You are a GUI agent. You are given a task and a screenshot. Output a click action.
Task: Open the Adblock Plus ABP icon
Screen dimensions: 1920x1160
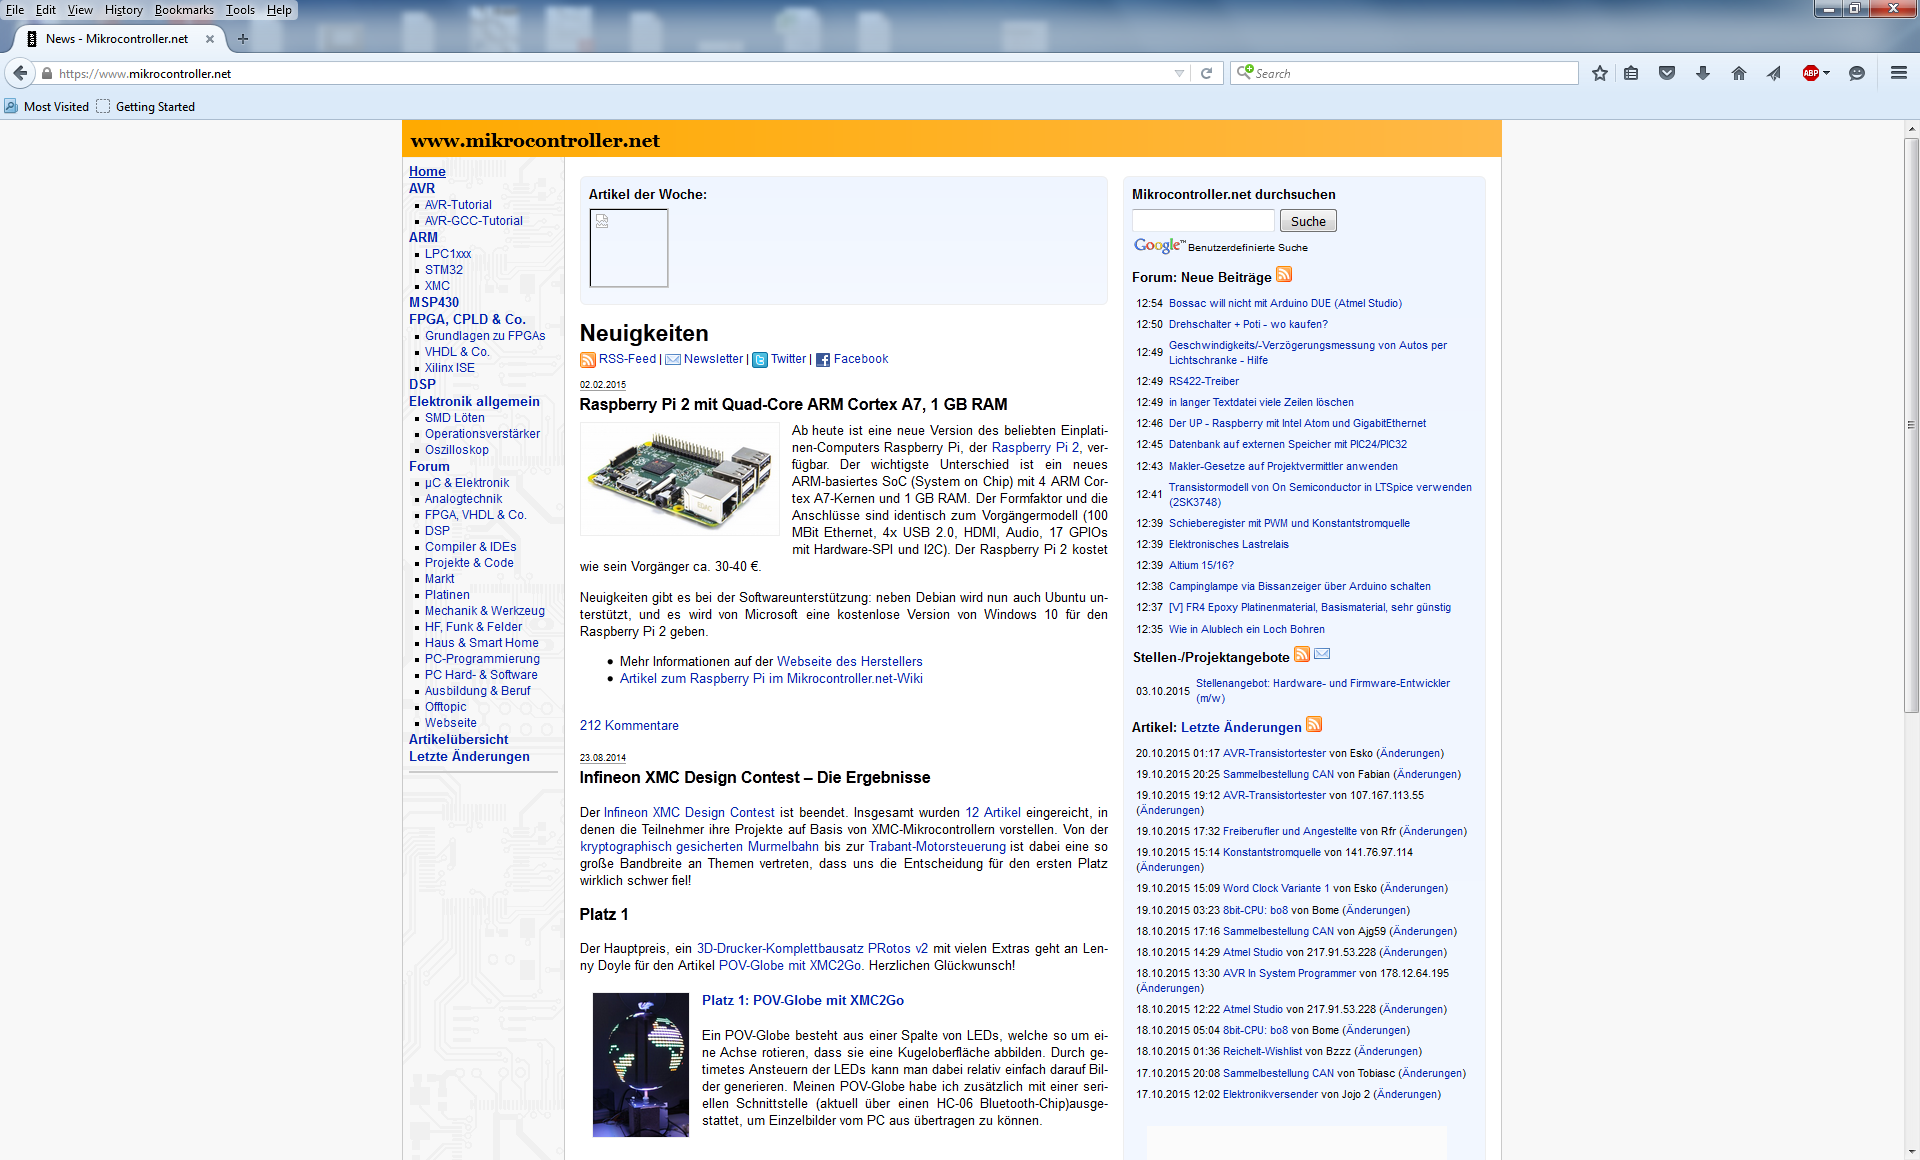(1810, 73)
